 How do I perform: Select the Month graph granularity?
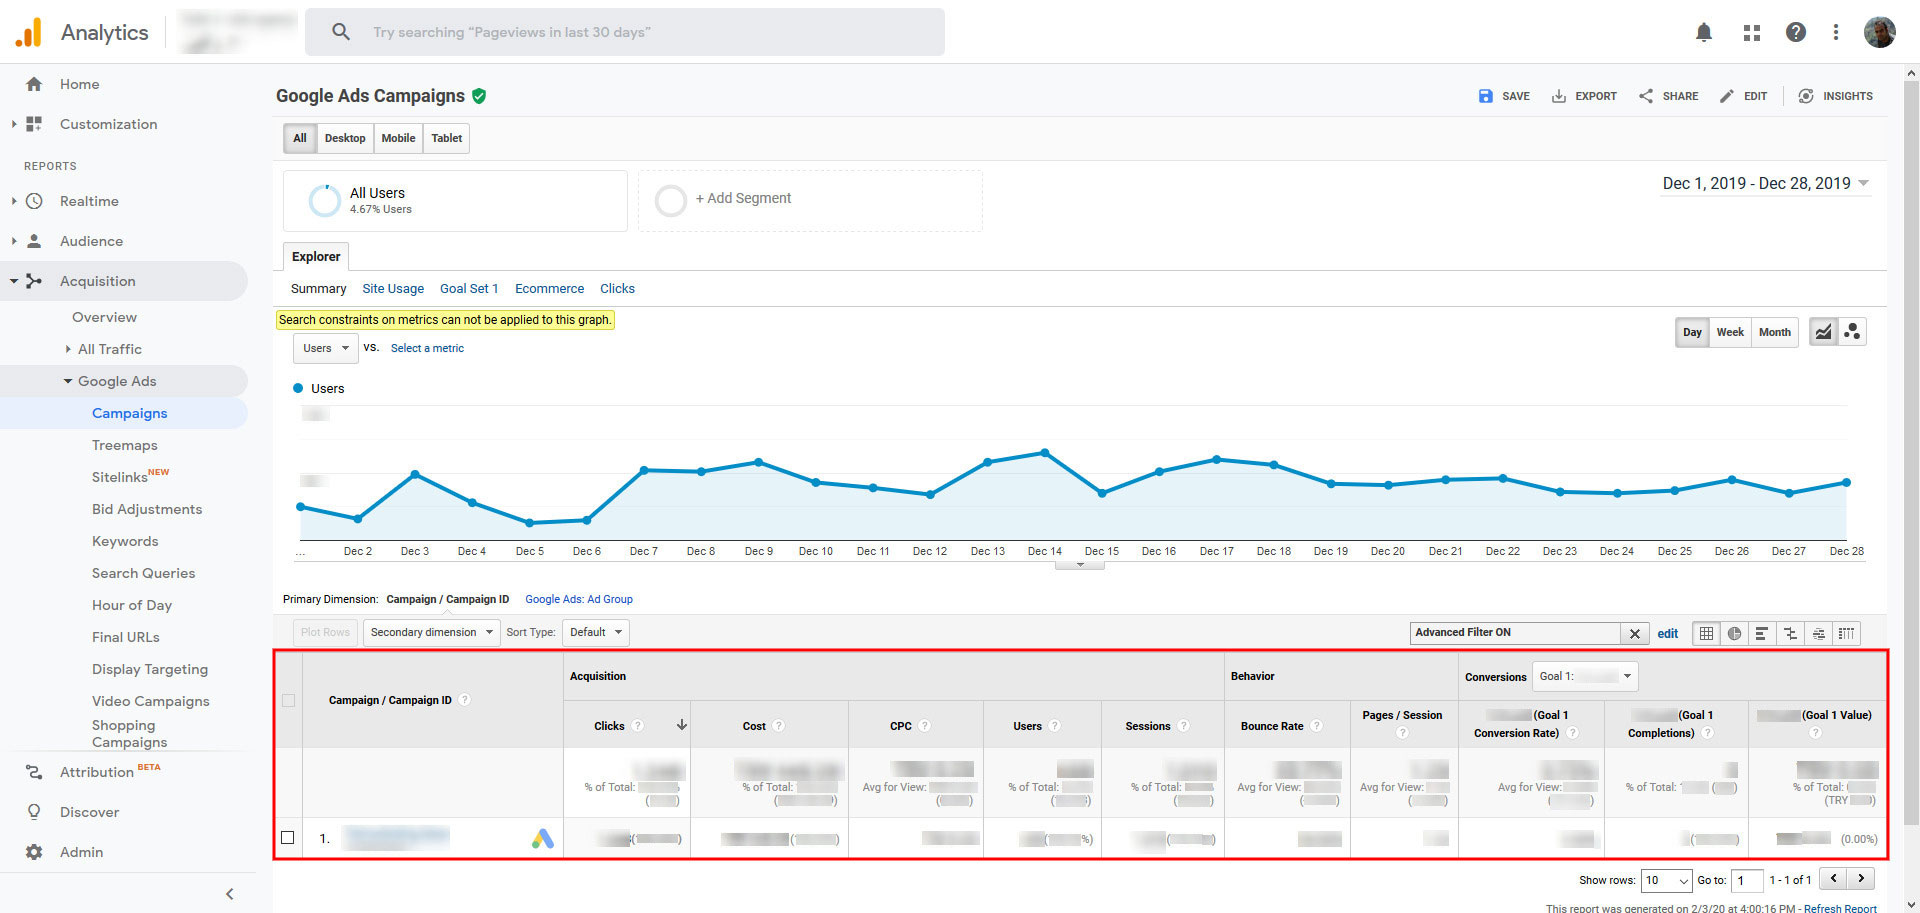(x=1775, y=332)
